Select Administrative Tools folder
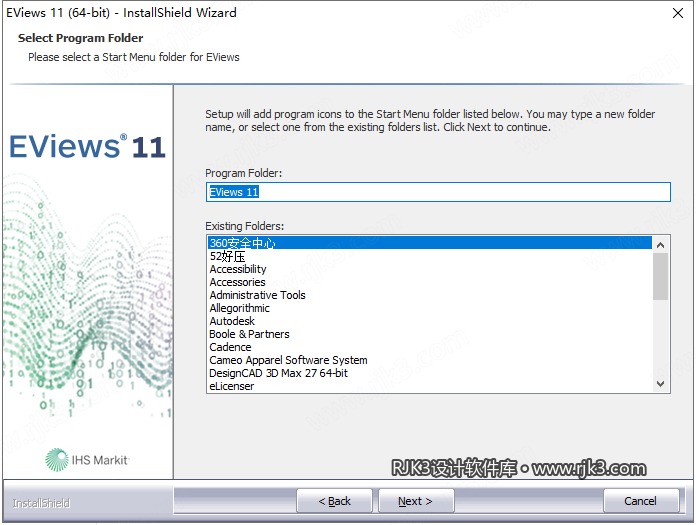696x525 pixels. point(430,295)
